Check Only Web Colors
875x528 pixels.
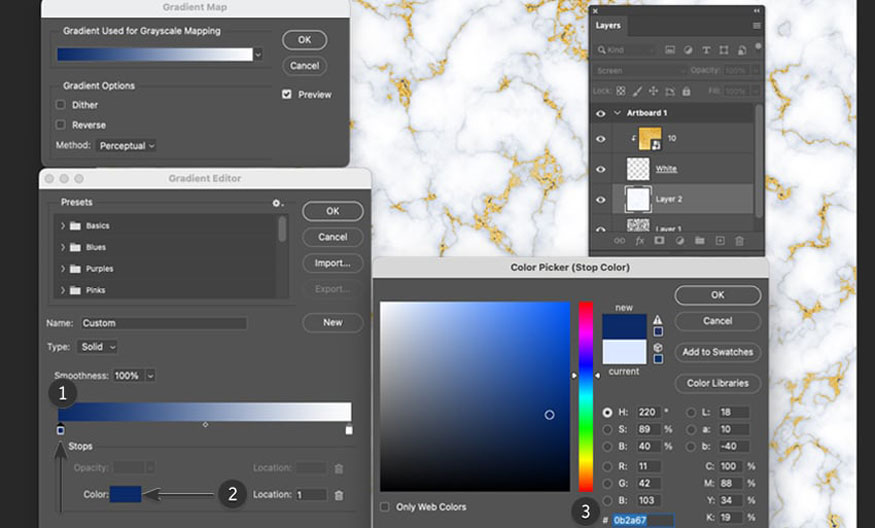pos(384,507)
